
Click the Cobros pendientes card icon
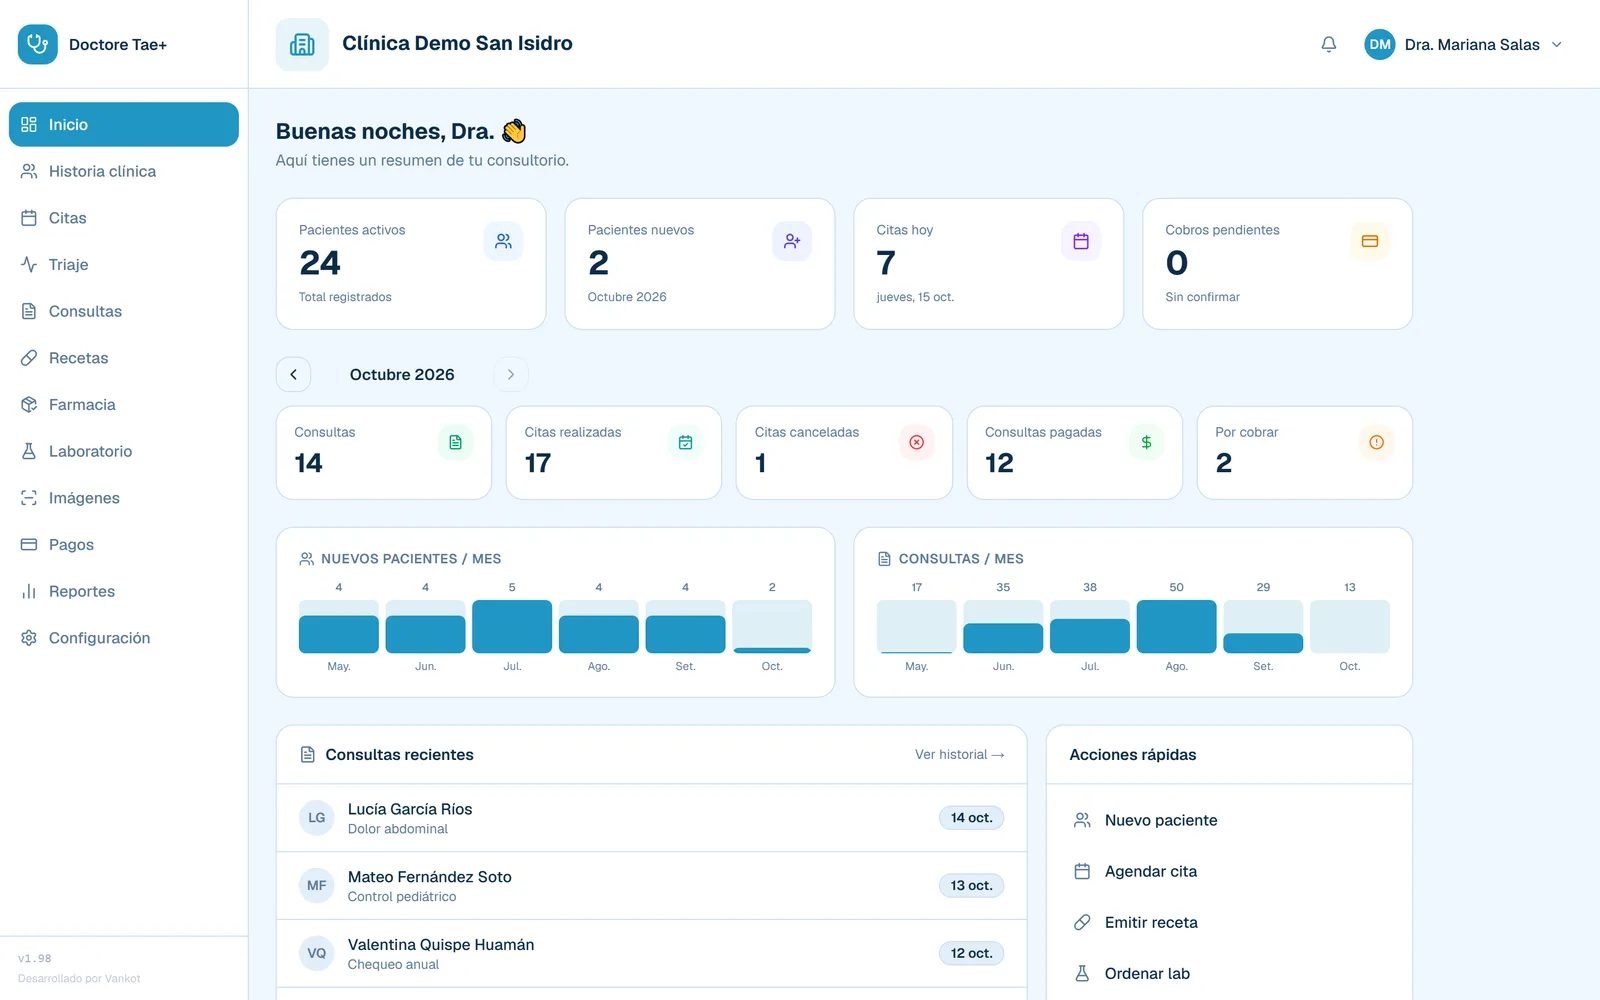pyautogui.click(x=1370, y=241)
